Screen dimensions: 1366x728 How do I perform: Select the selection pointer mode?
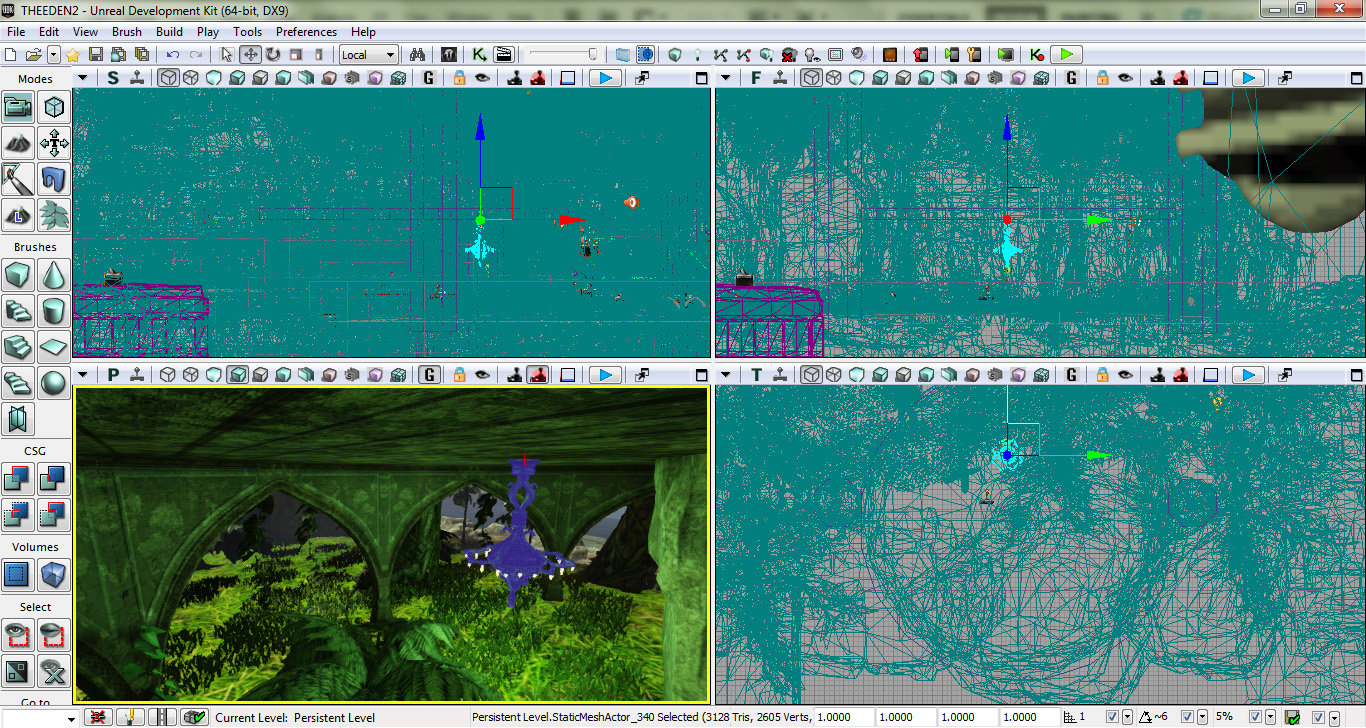226,54
